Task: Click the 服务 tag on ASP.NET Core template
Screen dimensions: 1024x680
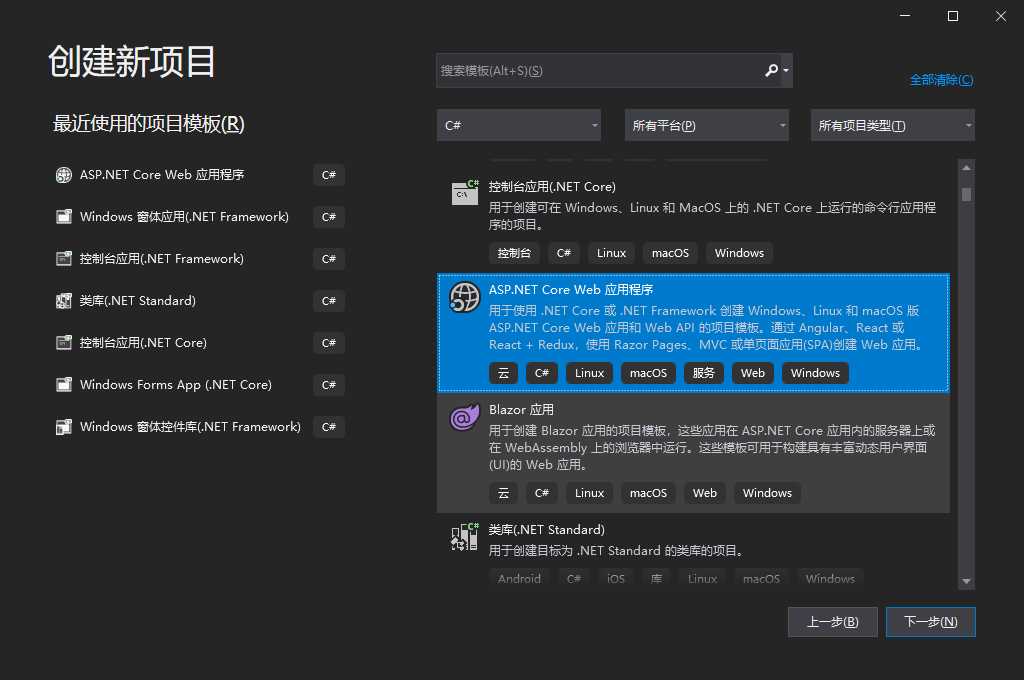Action: point(703,373)
